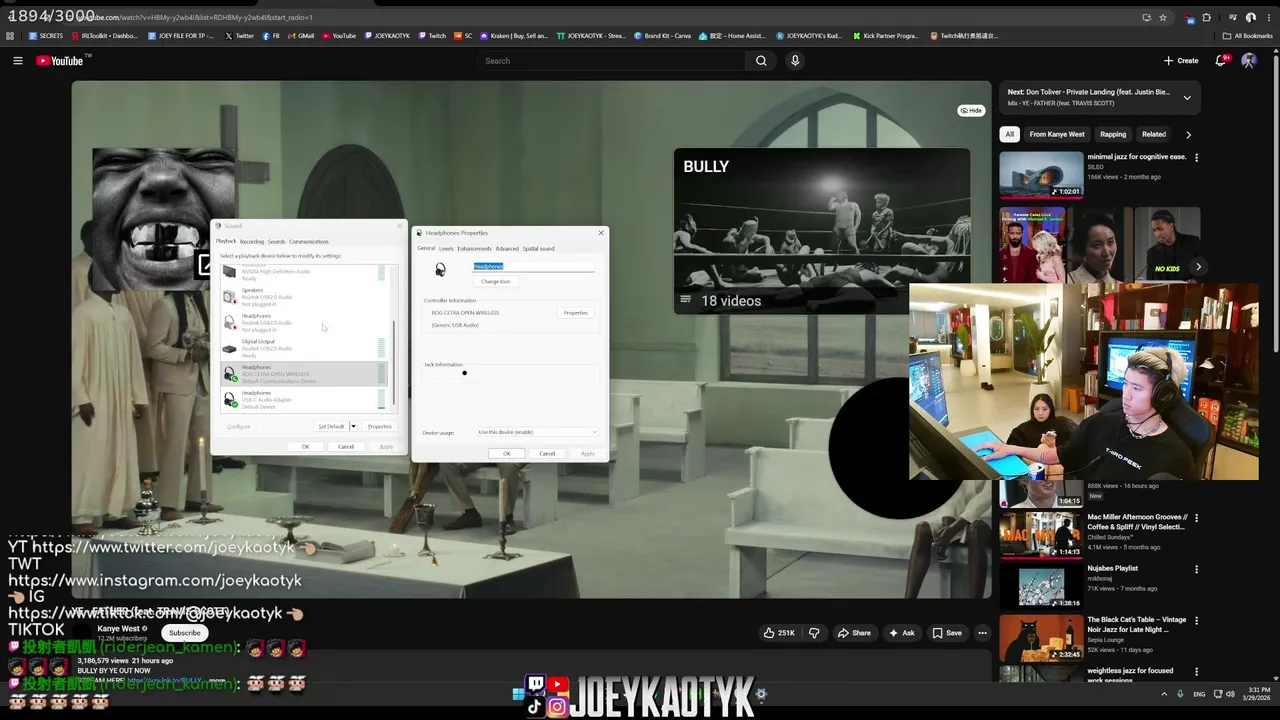The width and height of the screenshot is (1280, 720).
Task: Open Nujabes Playlist video thumbnail
Action: [1041, 586]
